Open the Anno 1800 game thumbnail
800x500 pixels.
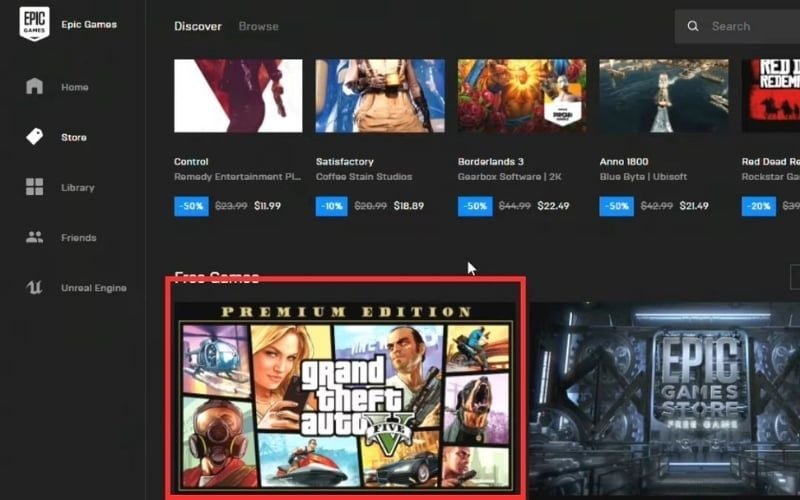pyautogui.click(x=664, y=96)
